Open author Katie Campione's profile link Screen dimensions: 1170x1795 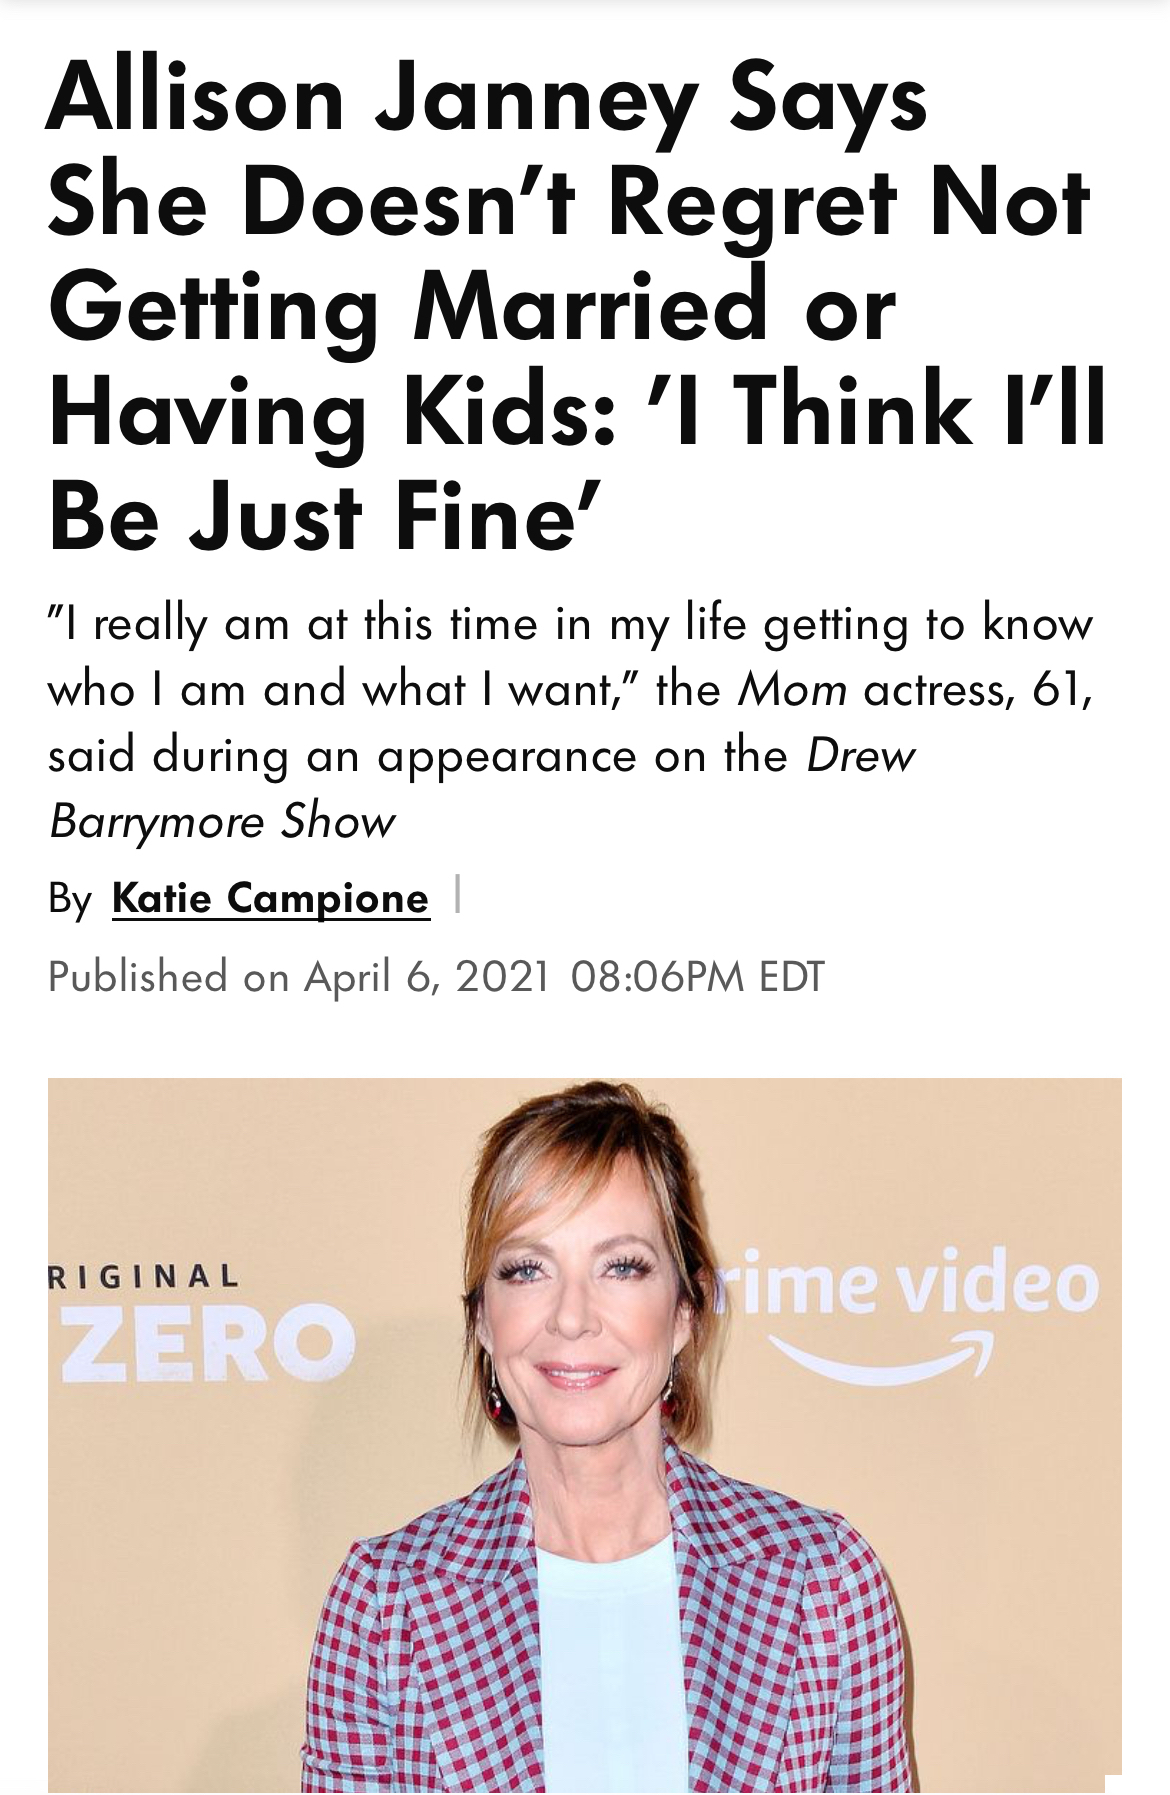[270, 898]
